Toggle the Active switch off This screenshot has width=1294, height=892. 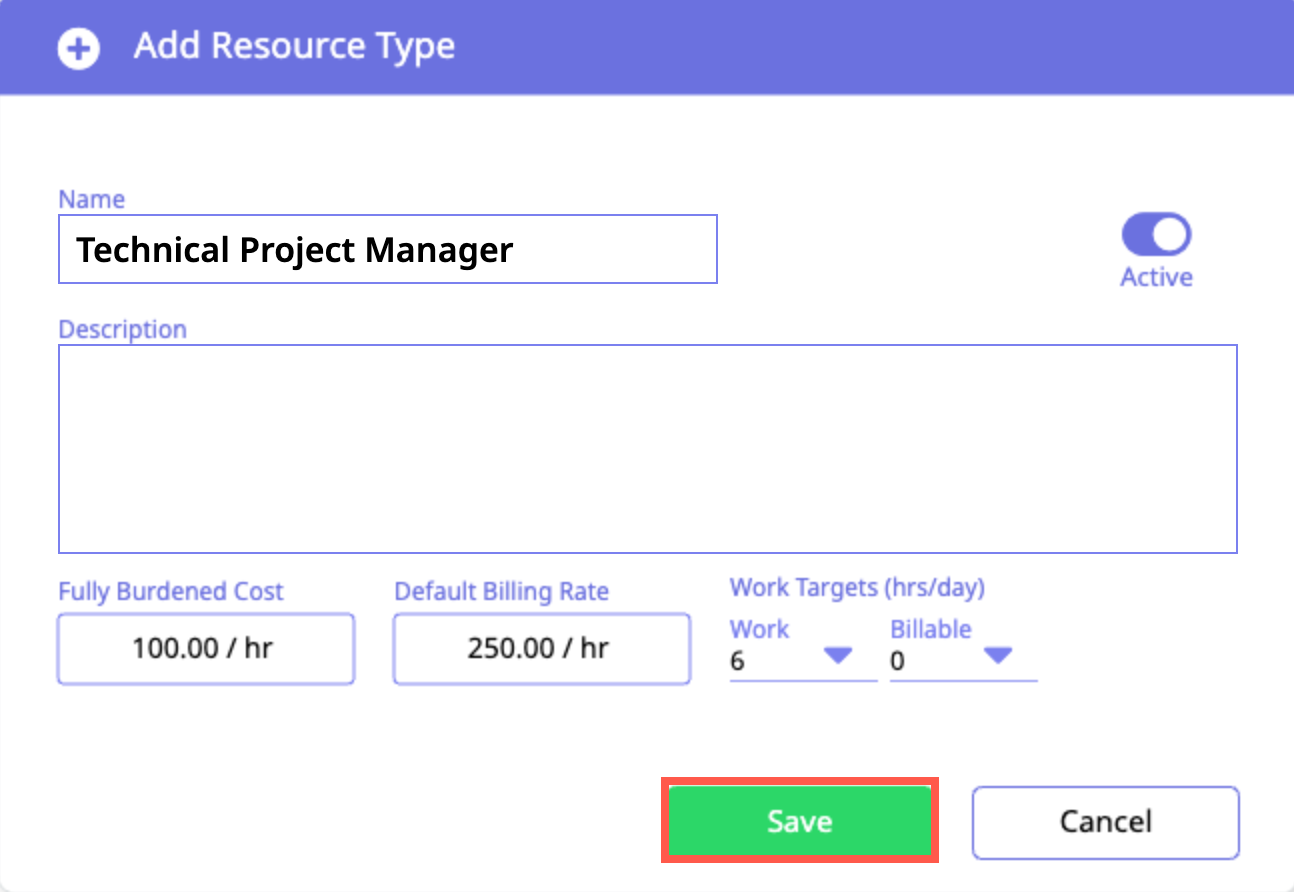click(1156, 236)
